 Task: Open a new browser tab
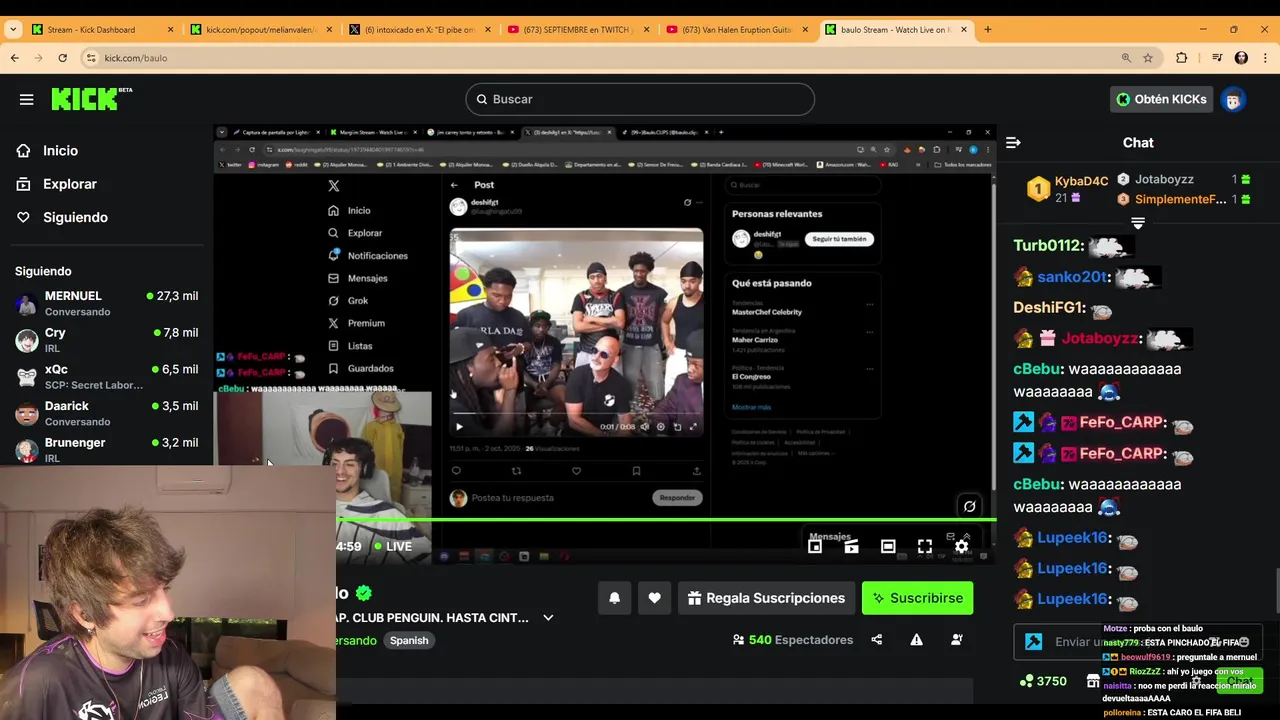(x=987, y=29)
